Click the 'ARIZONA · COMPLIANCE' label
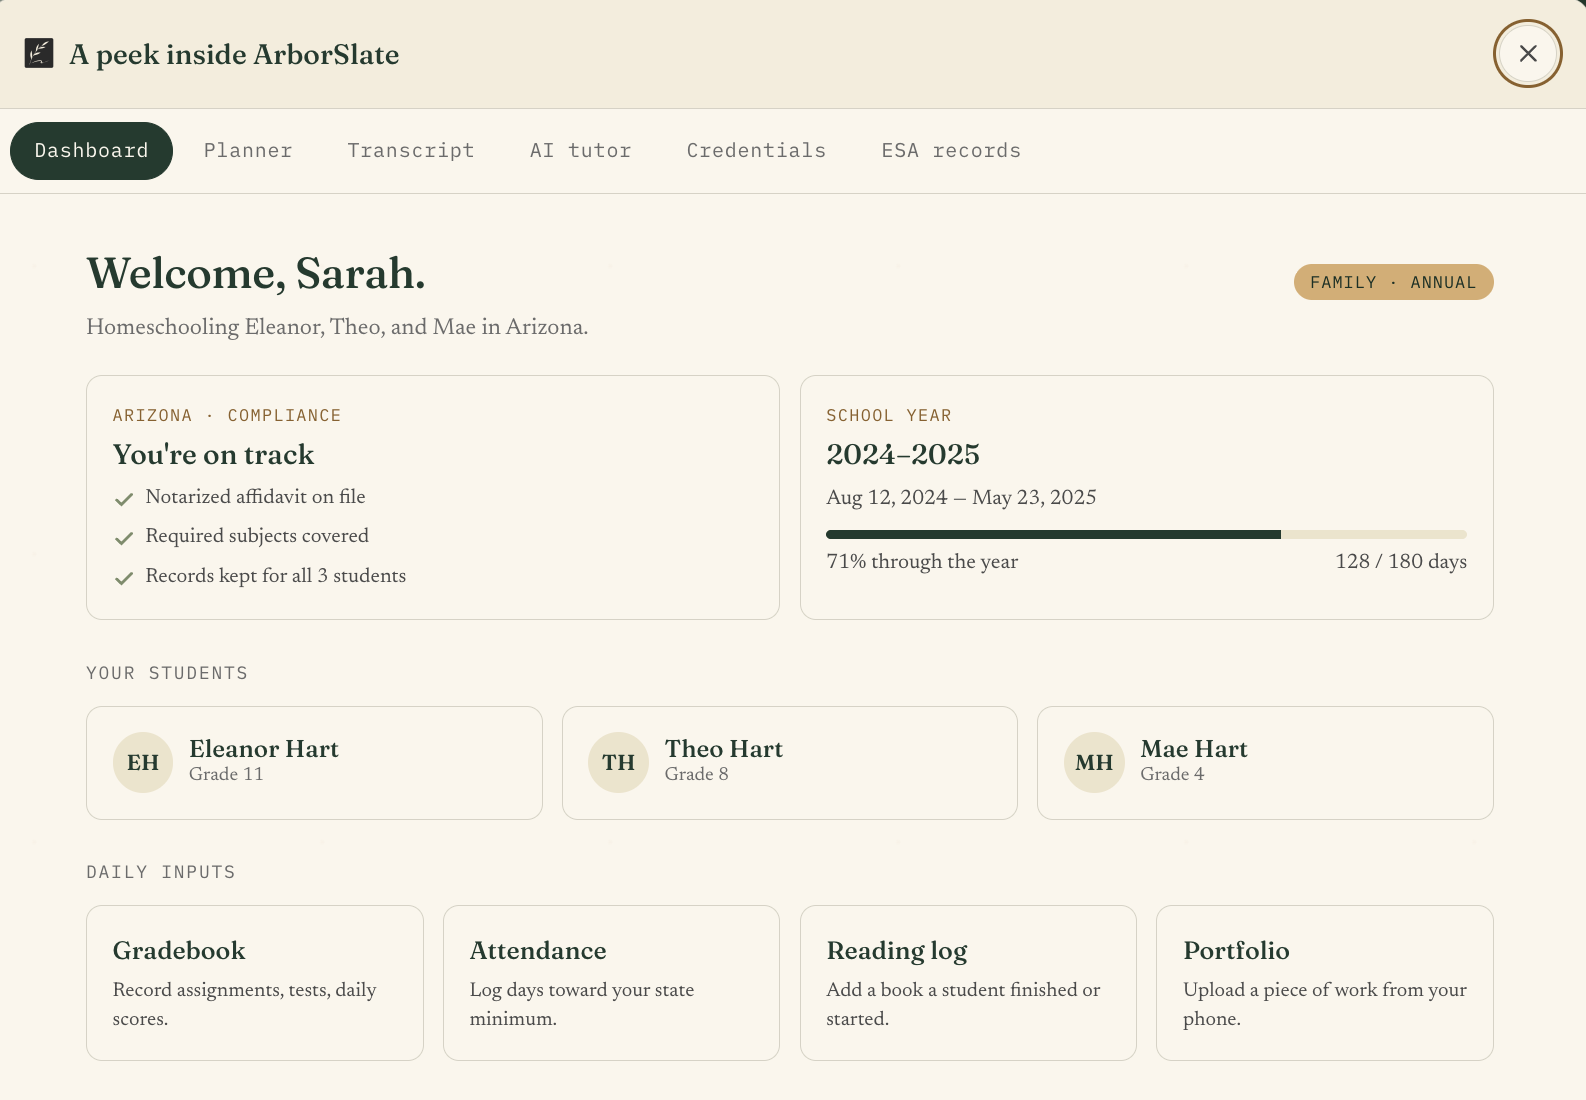Screen dimensions: 1586x1100 227,415
